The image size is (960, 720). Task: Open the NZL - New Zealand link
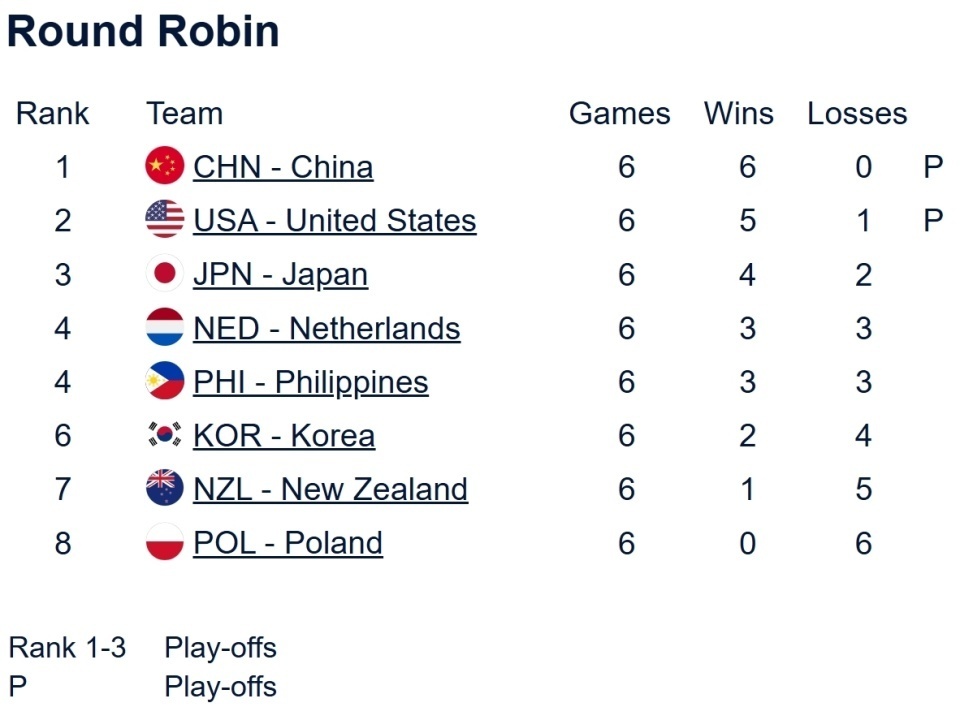[330, 489]
